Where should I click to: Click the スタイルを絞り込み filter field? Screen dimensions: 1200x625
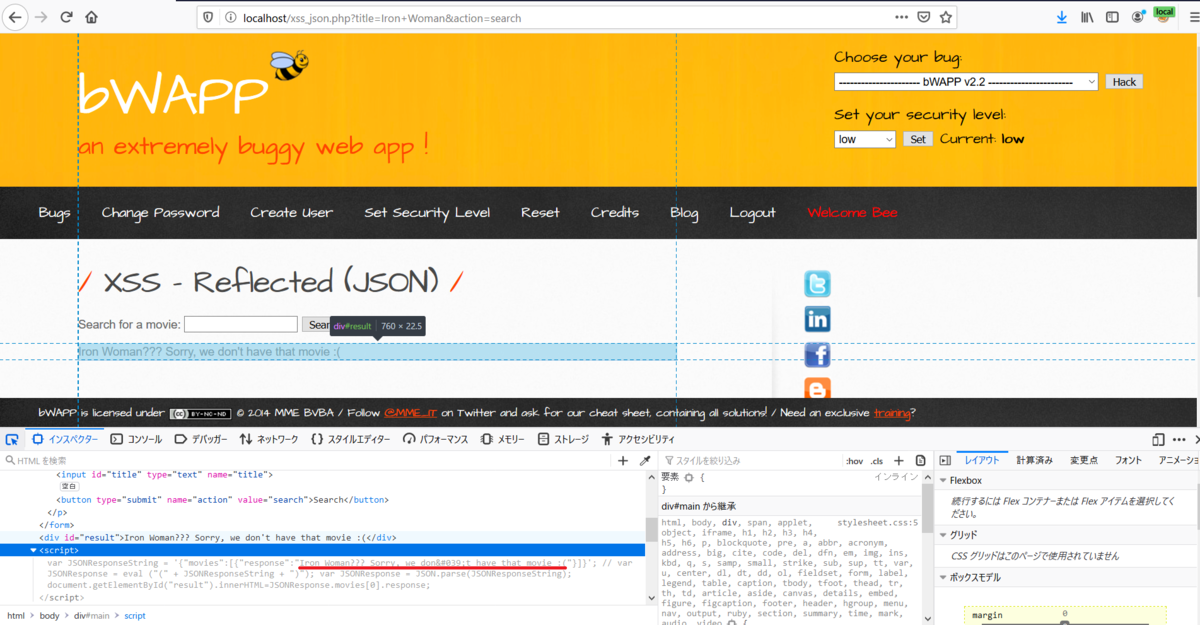752,461
